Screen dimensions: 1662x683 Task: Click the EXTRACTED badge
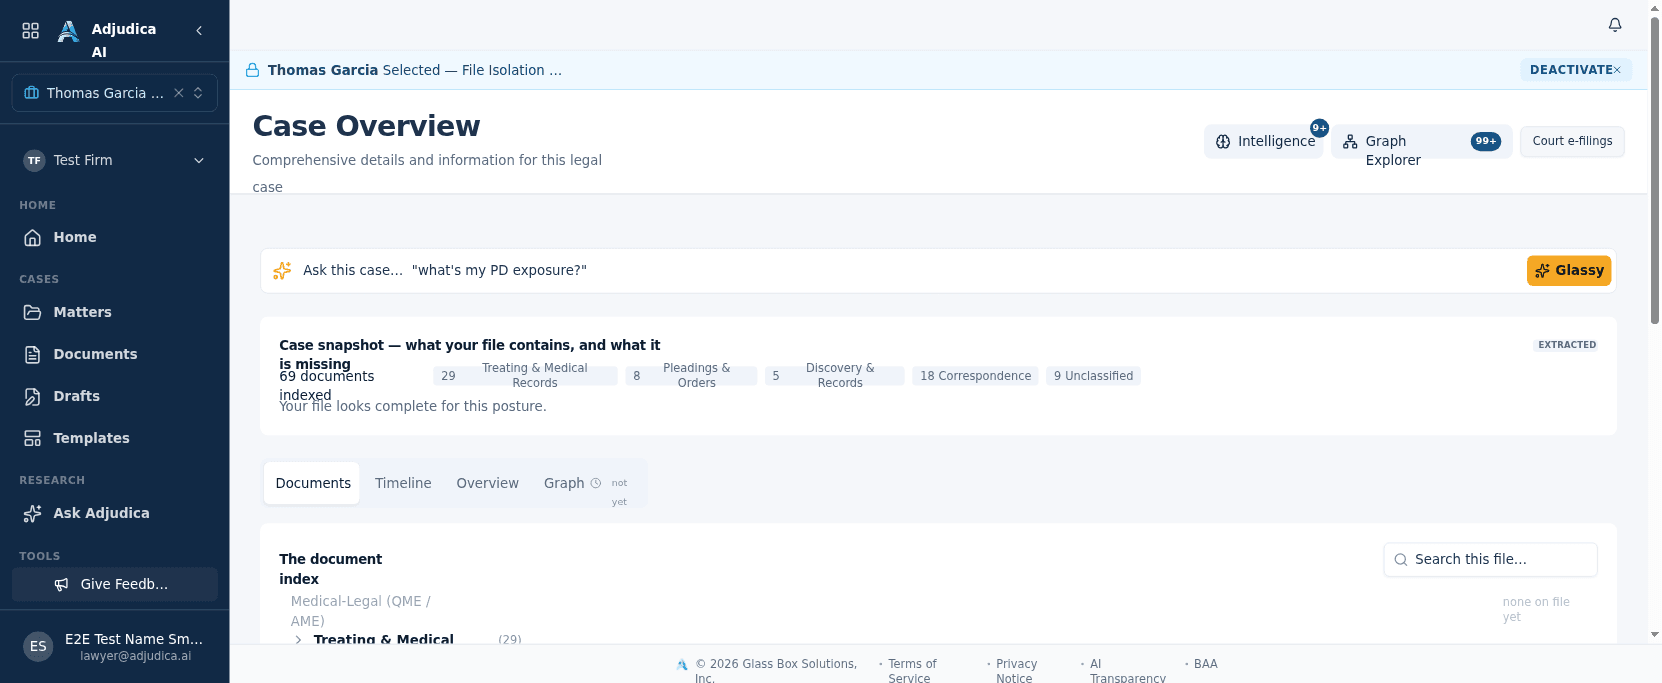[1567, 345]
